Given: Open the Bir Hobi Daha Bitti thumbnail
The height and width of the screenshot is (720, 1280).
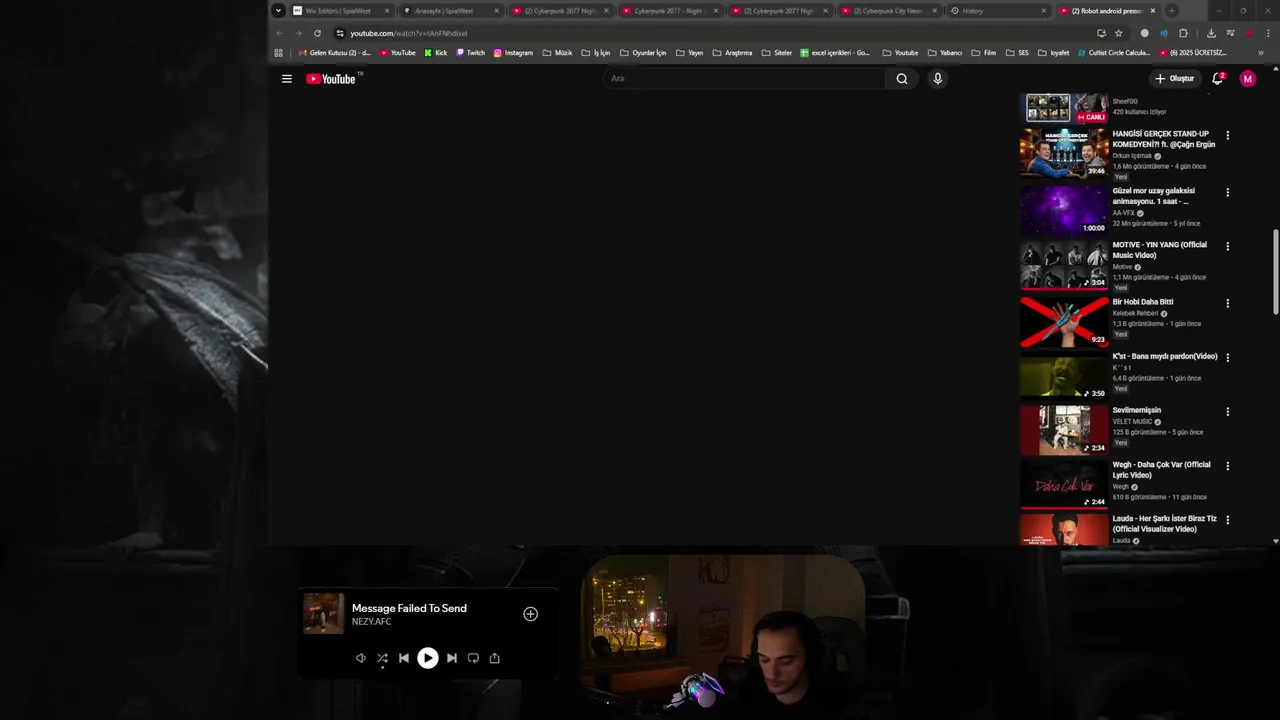Looking at the screenshot, I should pyautogui.click(x=1064, y=321).
